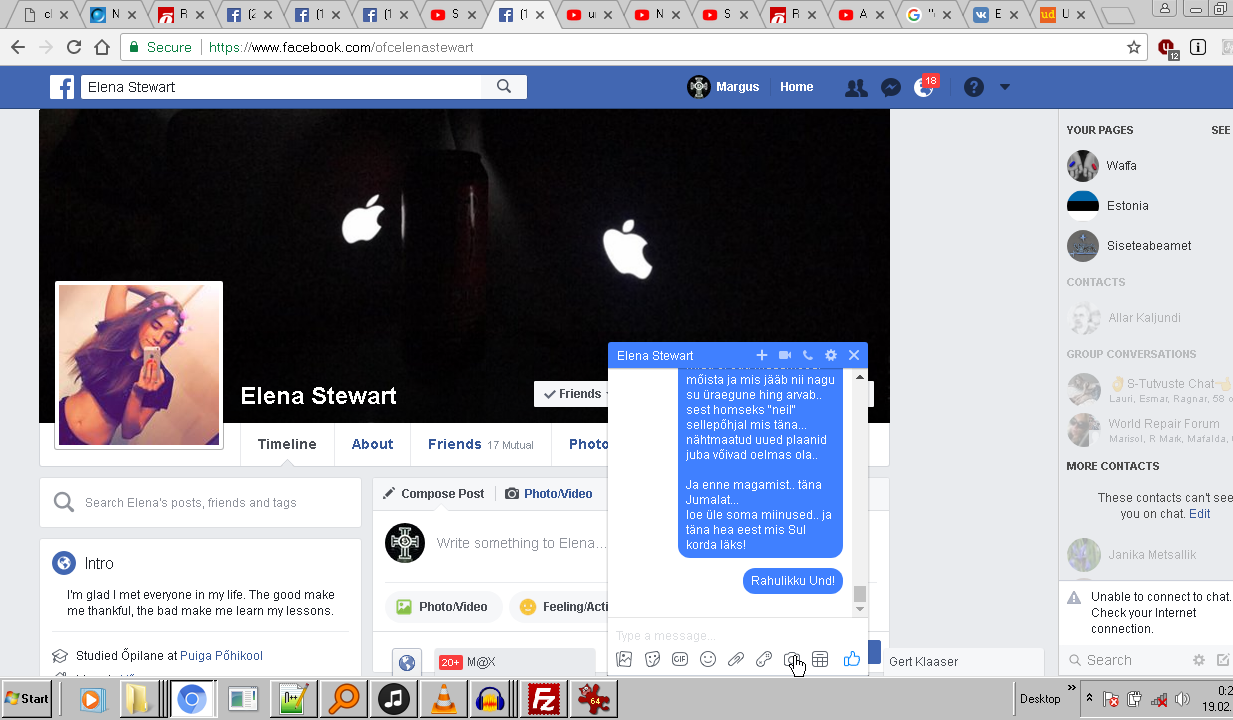
Task: Start a voice call with Elena Stewart
Action: [808, 355]
